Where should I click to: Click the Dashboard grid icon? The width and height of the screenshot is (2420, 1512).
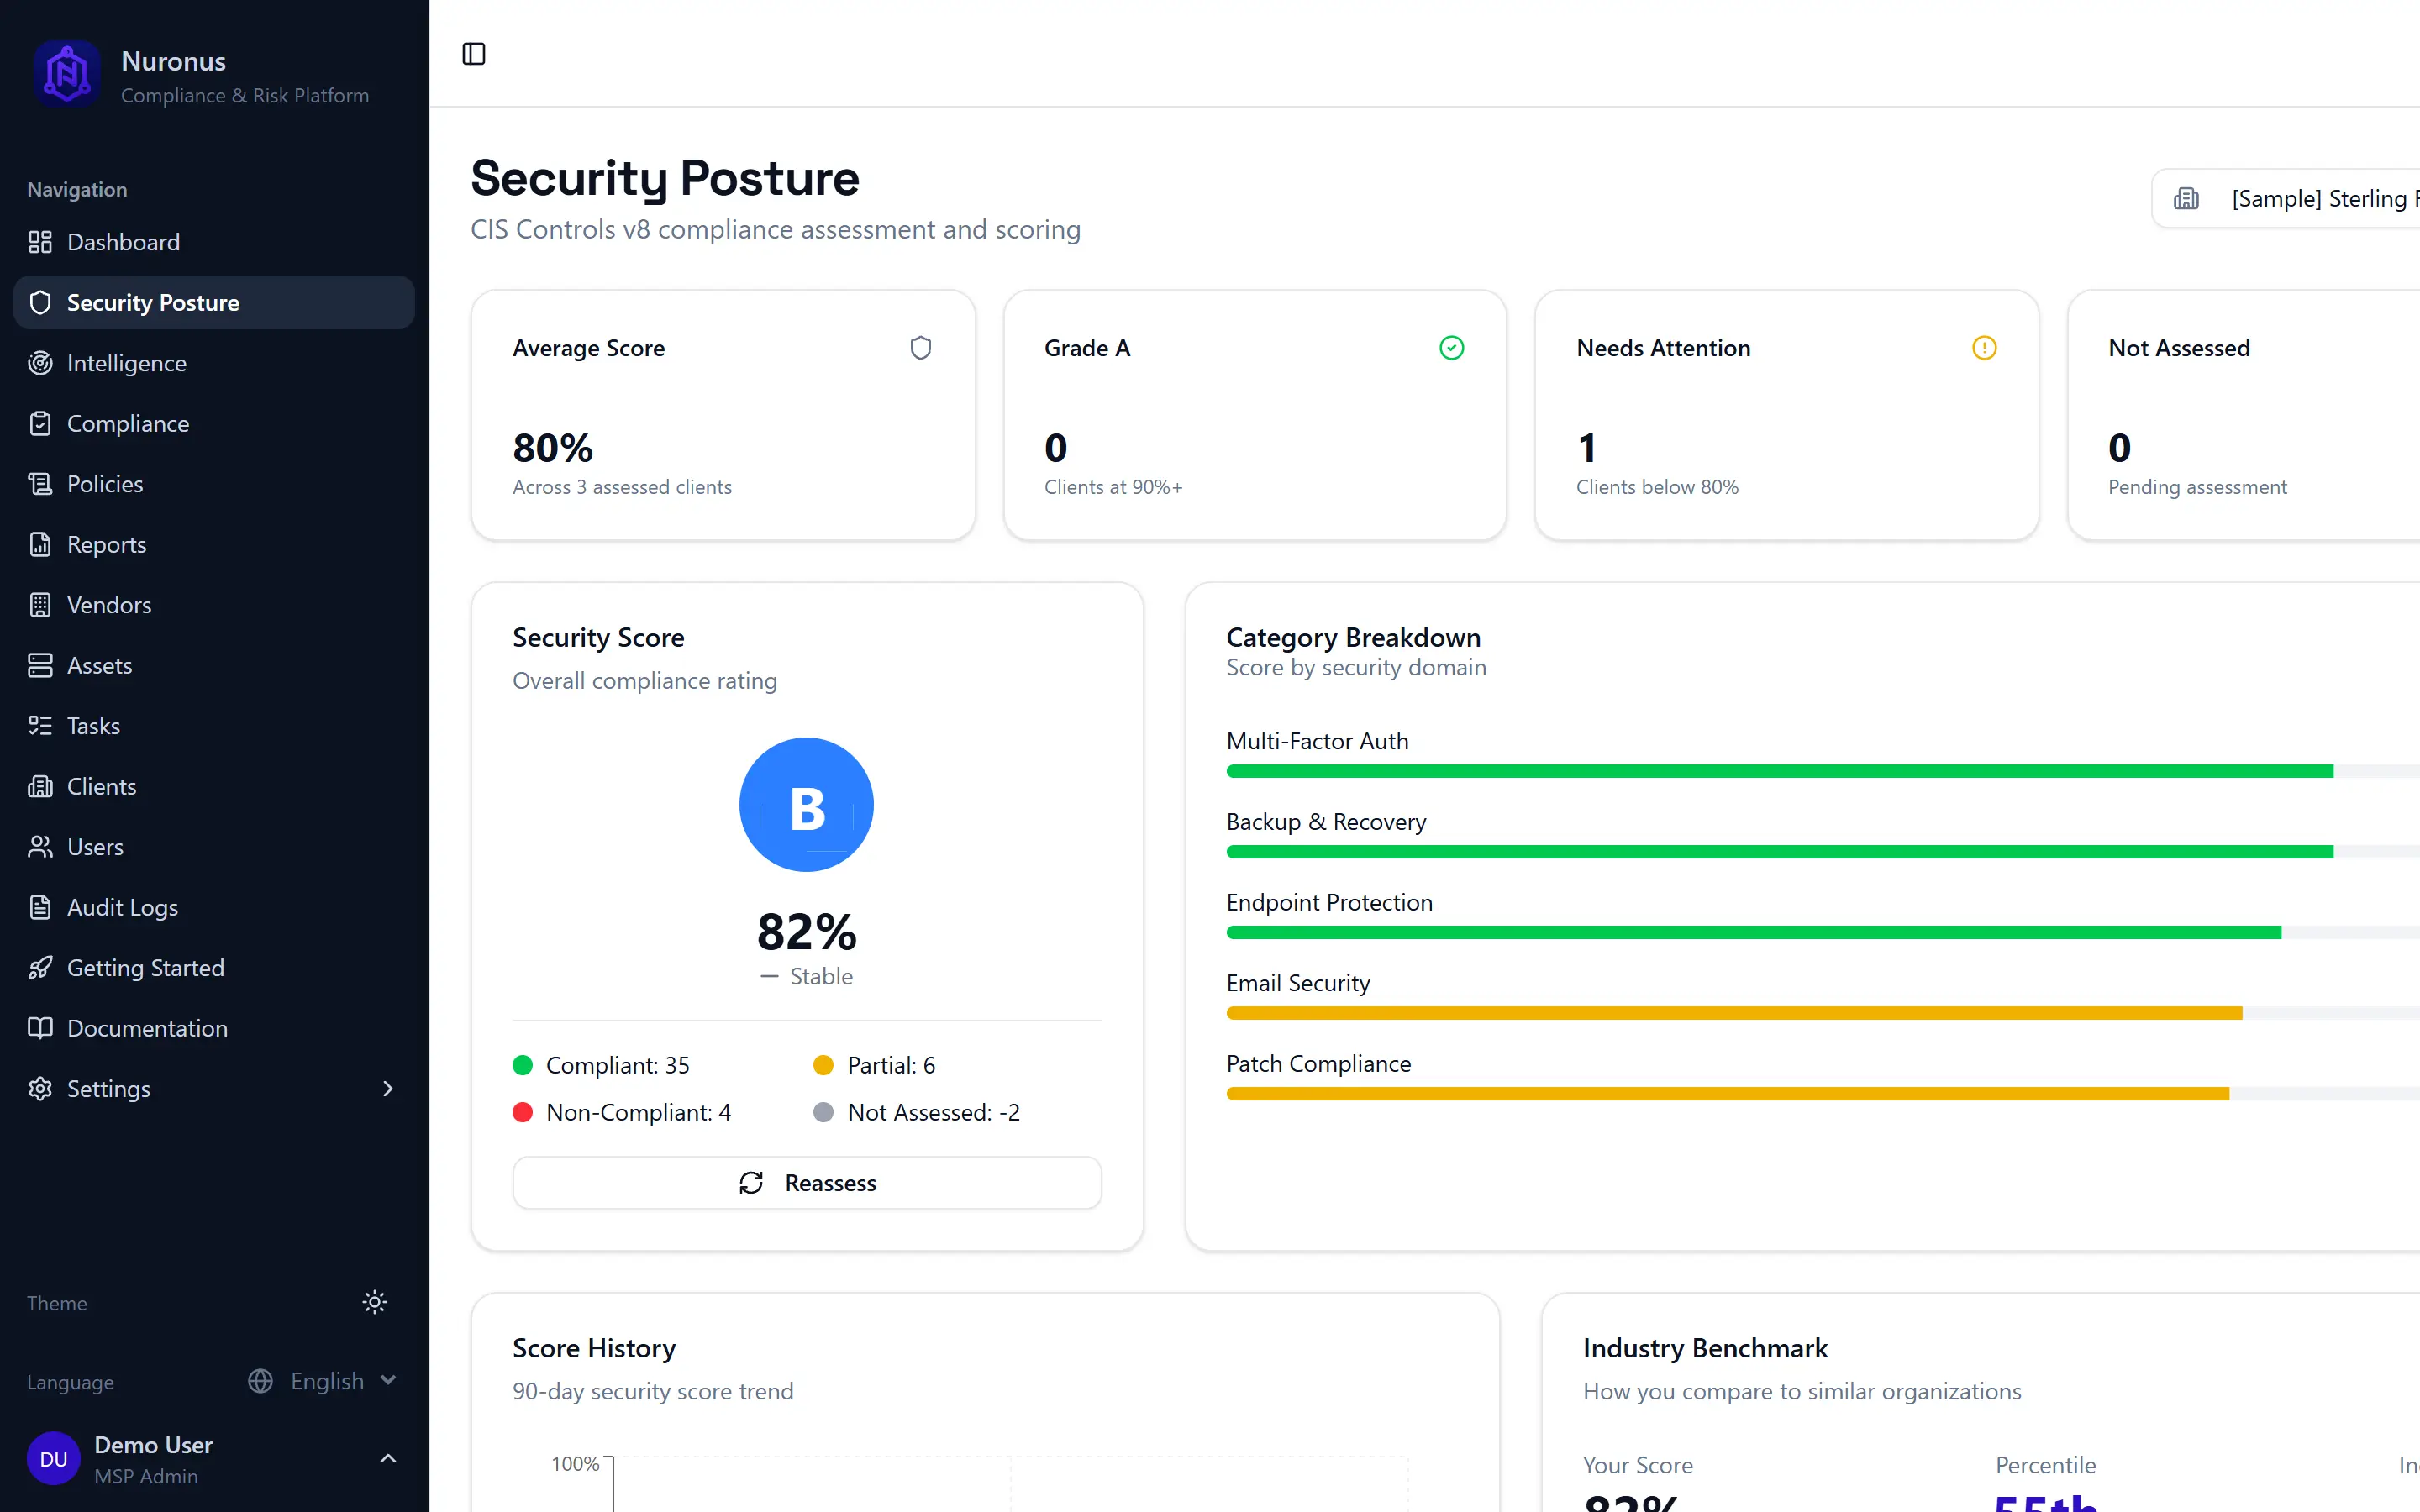pyautogui.click(x=40, y=242)
